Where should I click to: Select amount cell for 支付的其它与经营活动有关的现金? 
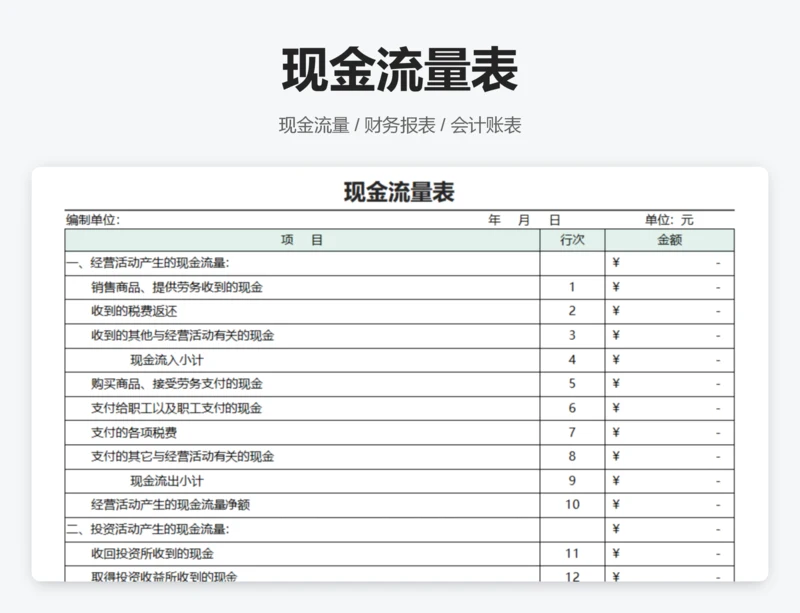click(x=670, y=456)
